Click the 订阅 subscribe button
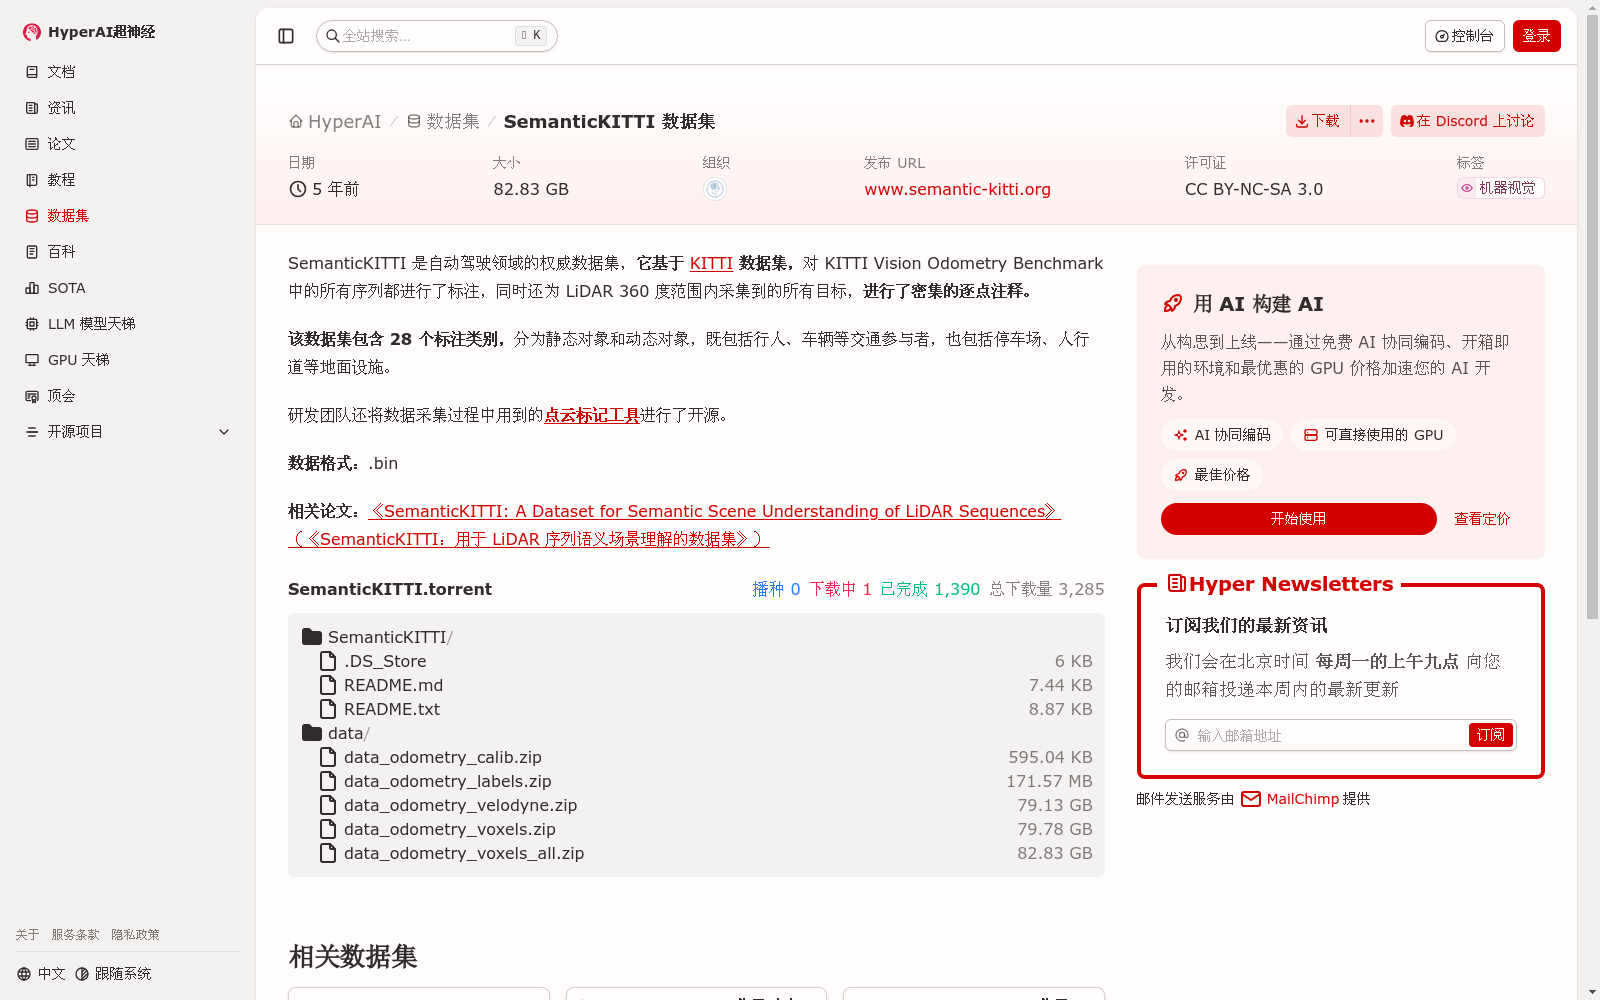 point(1490,735)
